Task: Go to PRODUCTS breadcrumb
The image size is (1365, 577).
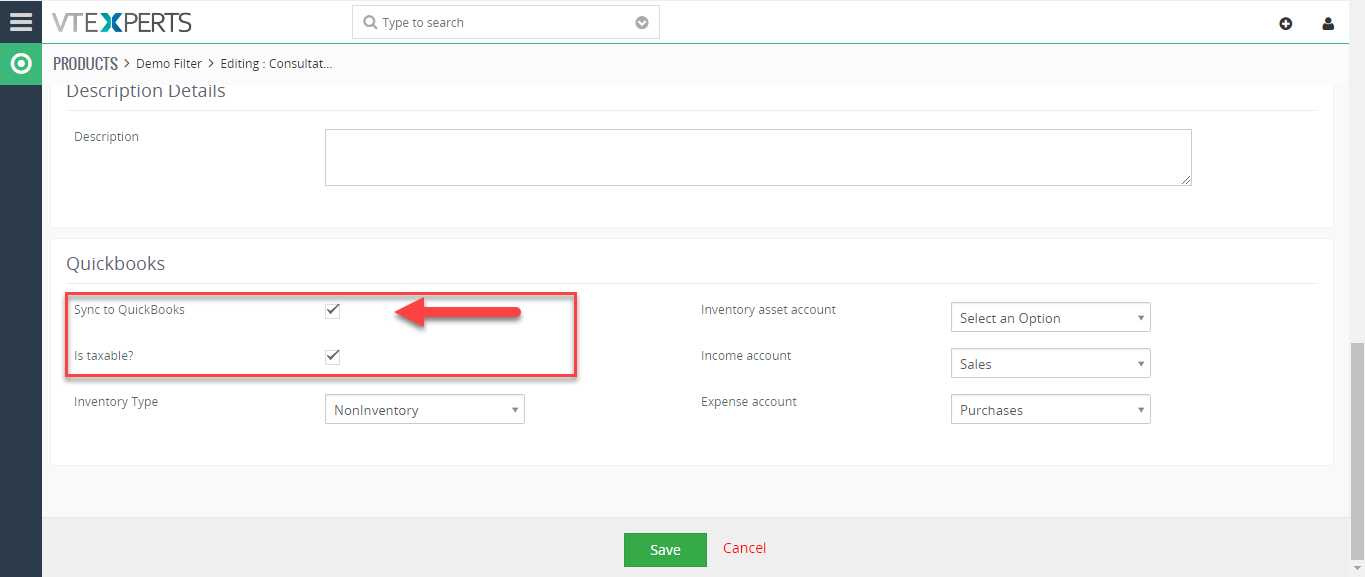Action: (86, 64)
